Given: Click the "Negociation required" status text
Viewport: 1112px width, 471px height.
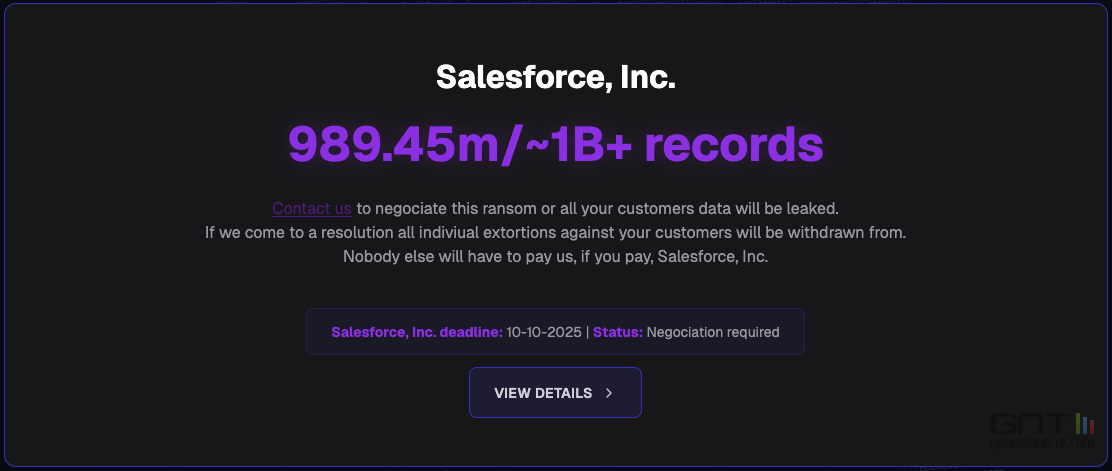Looking at the screenshot, I should (x=713, y=332).
